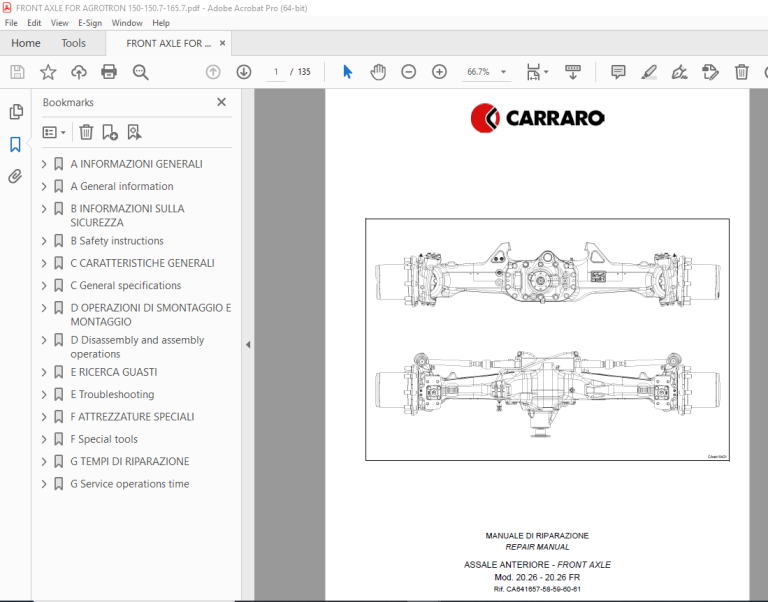Viewport: 768px width, 602px height.
Task: Click the Edit stamp tool icon
Action: coord(710,72)
